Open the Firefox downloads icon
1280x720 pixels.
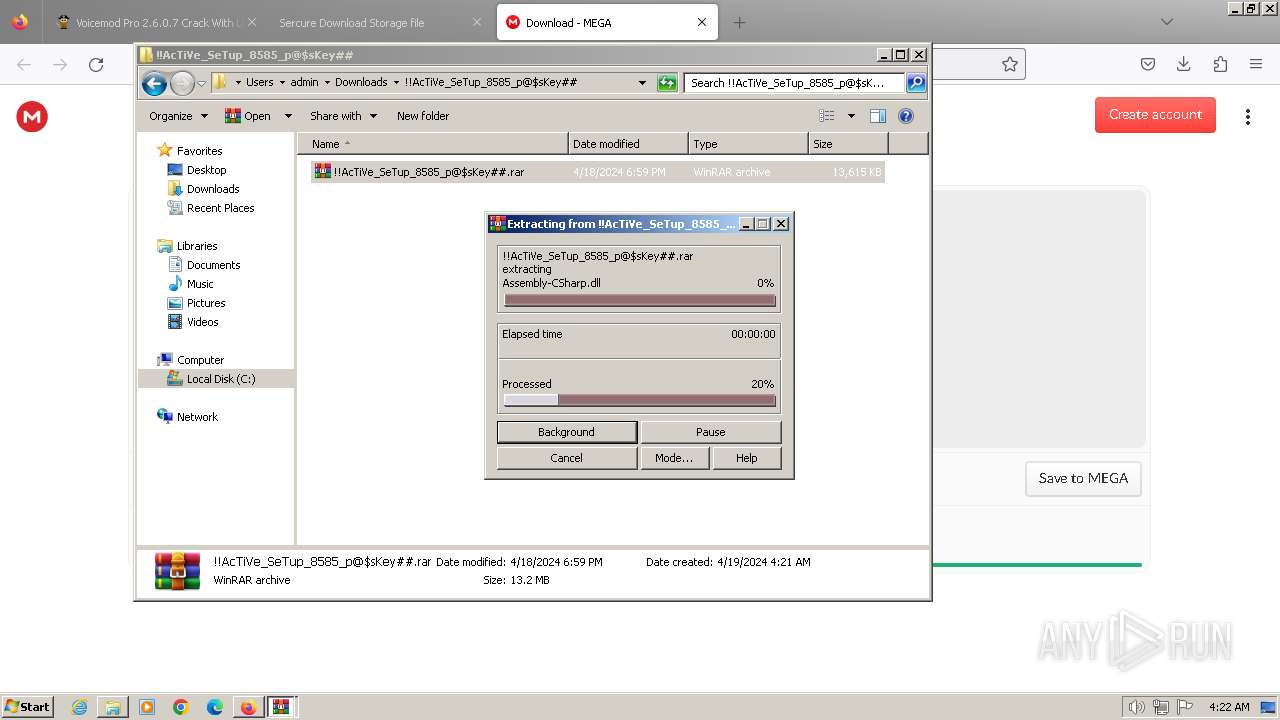coord(1184,64)
